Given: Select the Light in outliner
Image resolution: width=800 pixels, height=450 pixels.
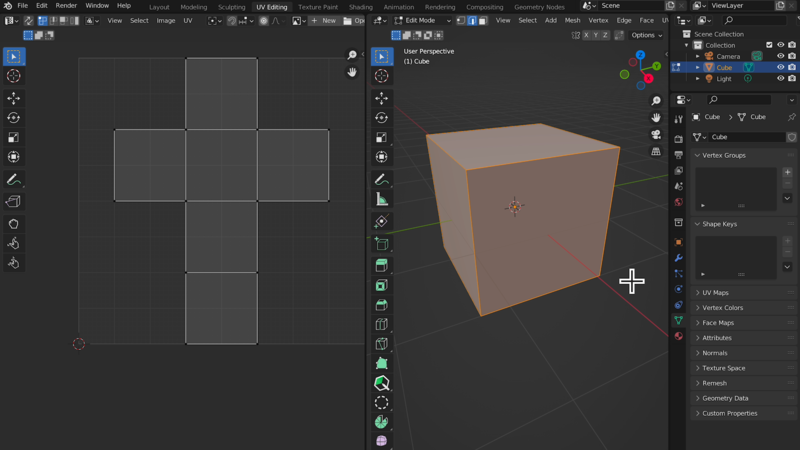Looking at the screenshot, I should pos(723,79).
